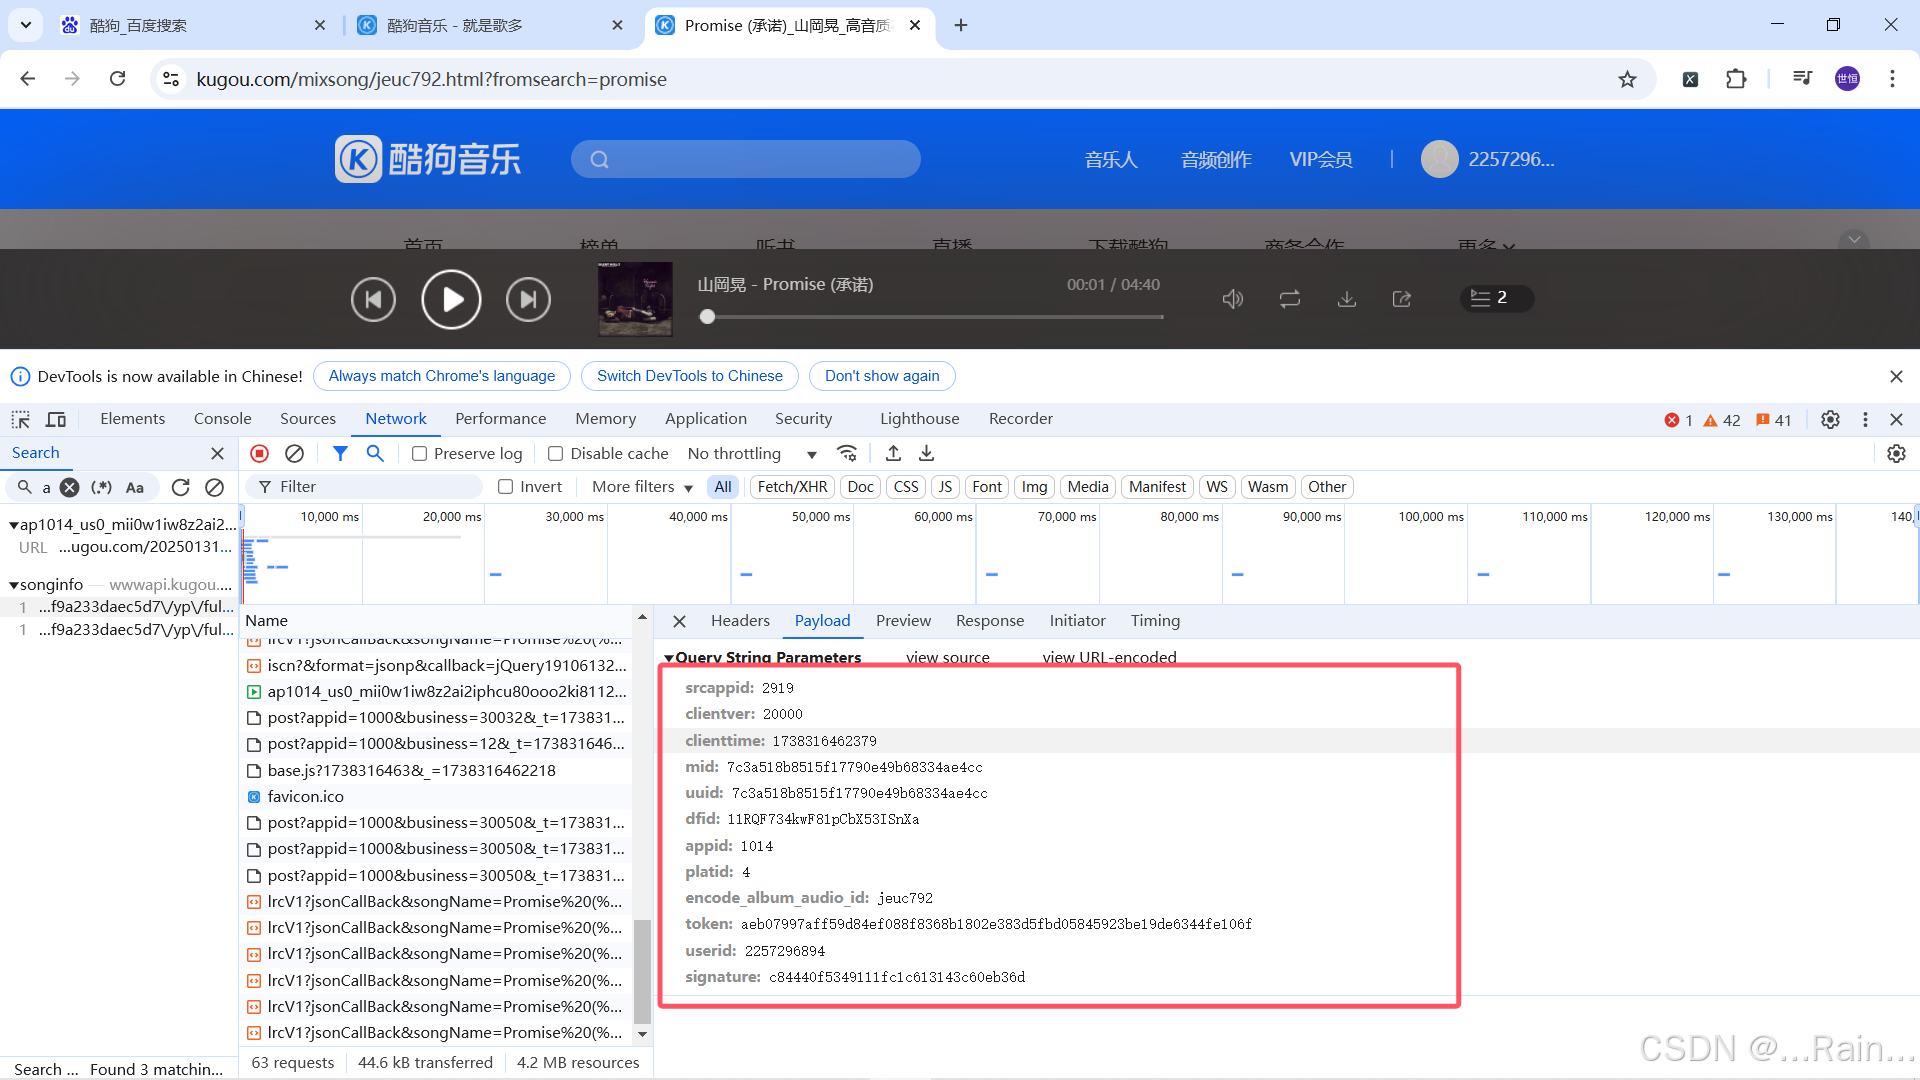
Task: Expand the More filters dropdown
Action: pos(642,486)
